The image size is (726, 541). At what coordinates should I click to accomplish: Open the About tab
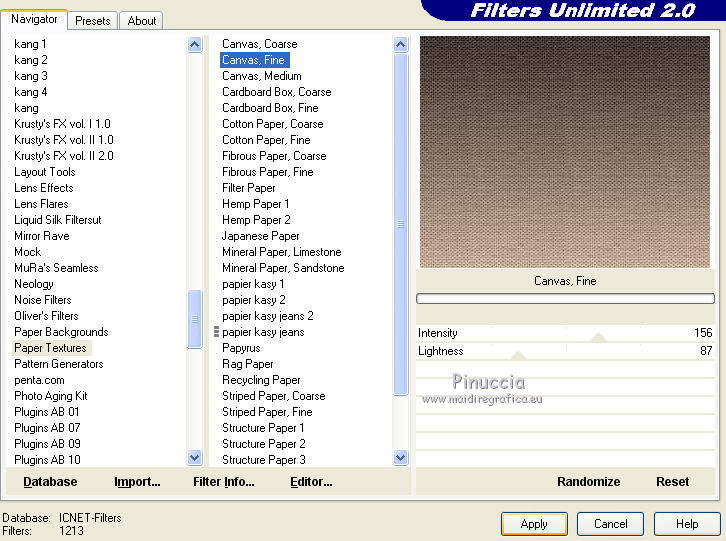(142, 21)
